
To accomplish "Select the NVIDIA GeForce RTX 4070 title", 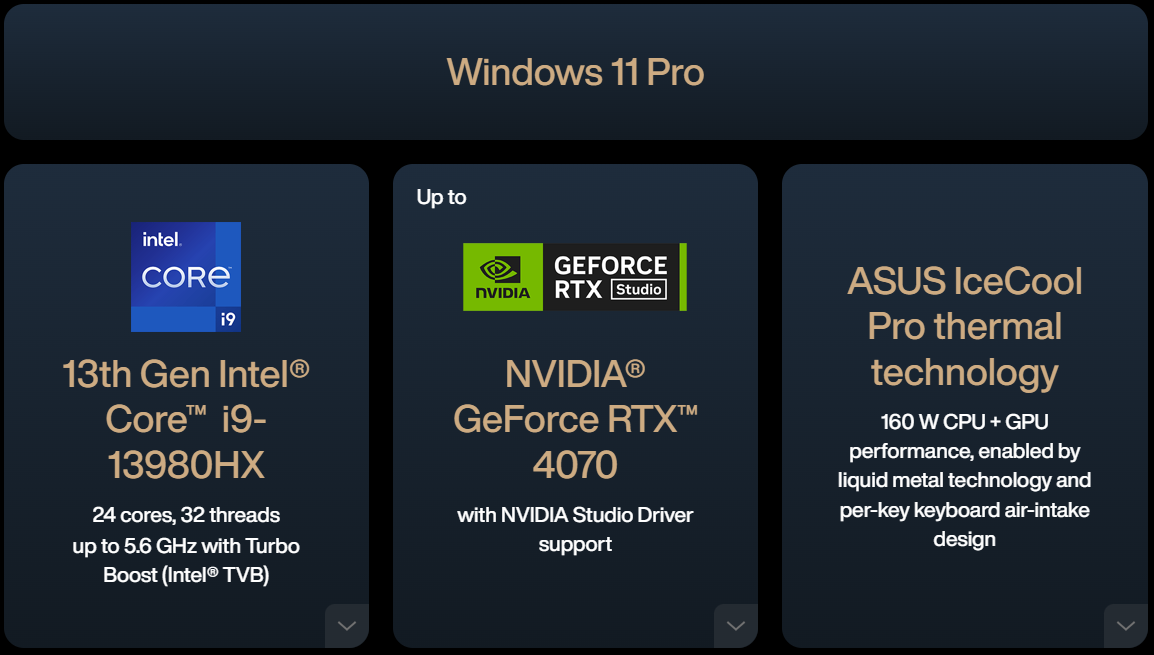I will pos(575,419).
